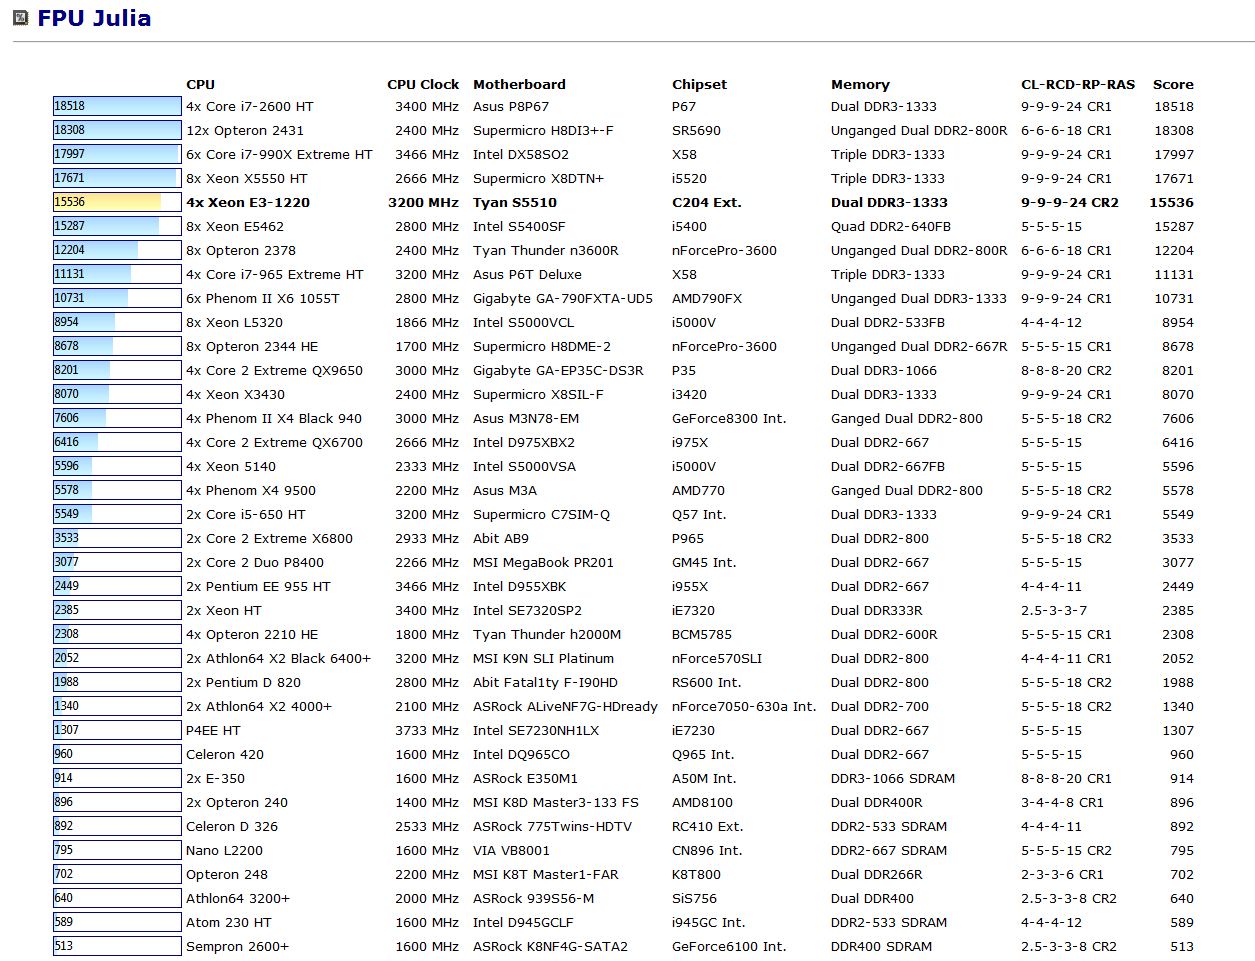Image resolution: width=1255 pixels, height=961 pixels.
Task: Click the Supermicro H8DI3+-F motherboard cell
Action: pos(543,130)
